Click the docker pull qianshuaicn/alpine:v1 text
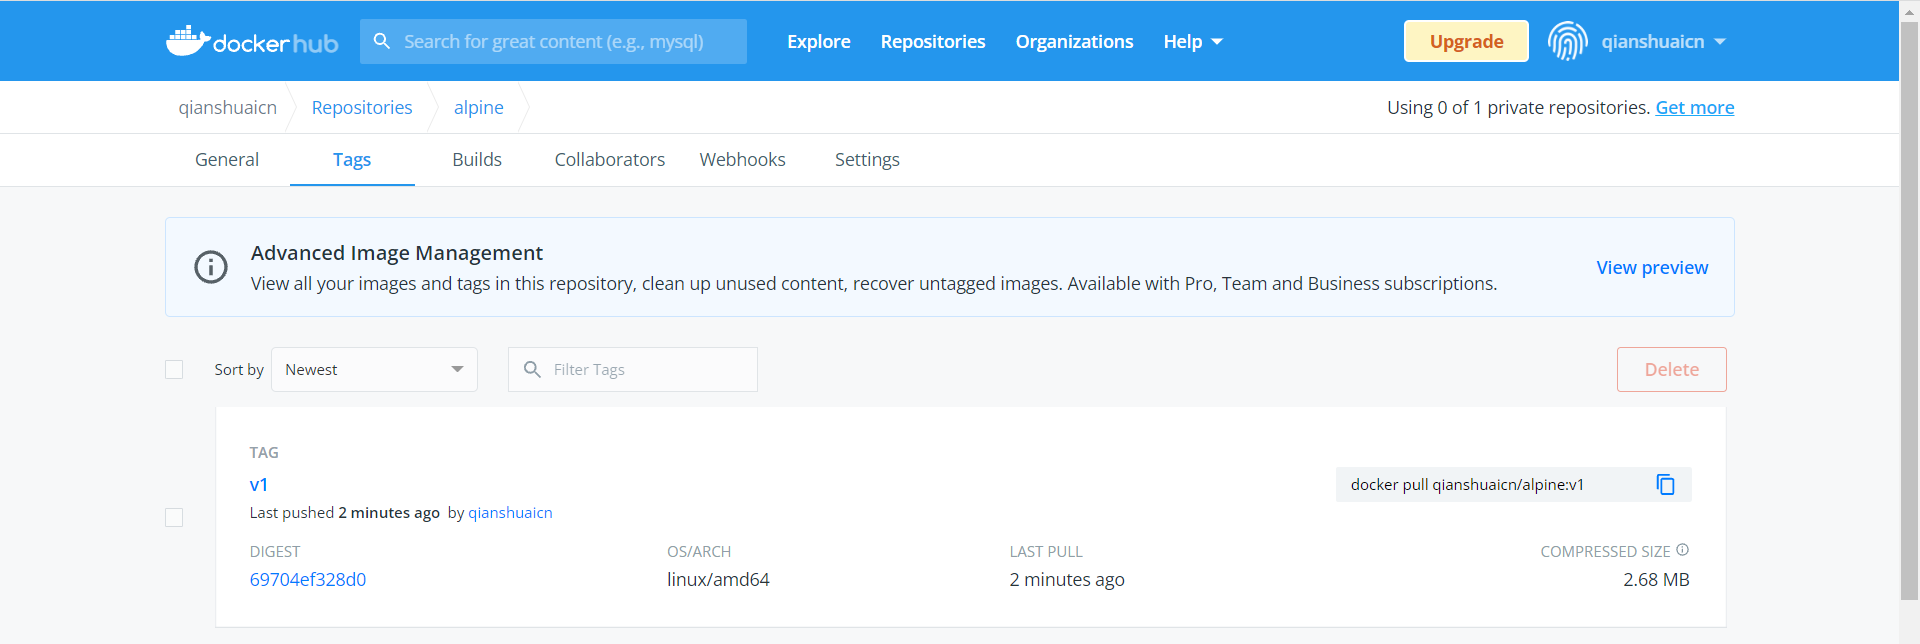Screen dimensions: 1920x644 pyautogui.click(x=1467, y=484)
